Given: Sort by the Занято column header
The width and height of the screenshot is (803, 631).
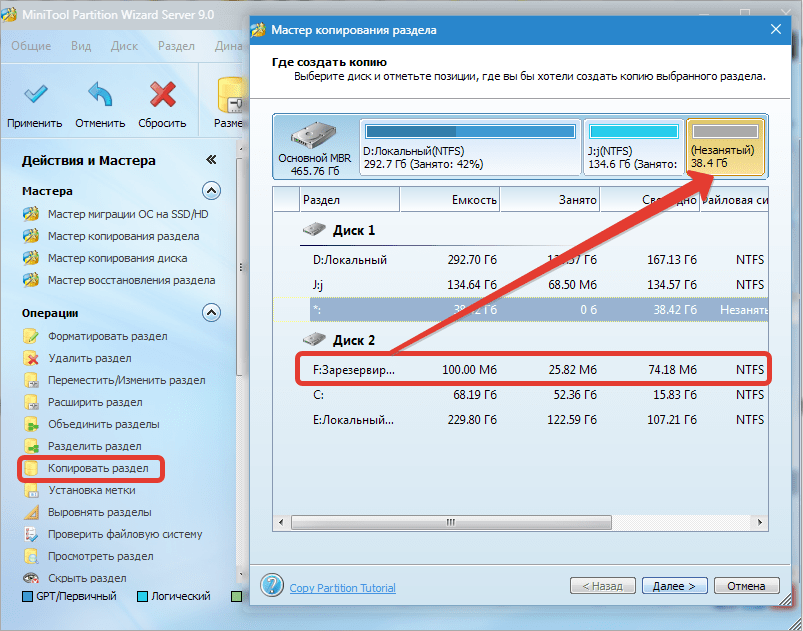Looking at the screenshot, I should click(x=550, y=200).
